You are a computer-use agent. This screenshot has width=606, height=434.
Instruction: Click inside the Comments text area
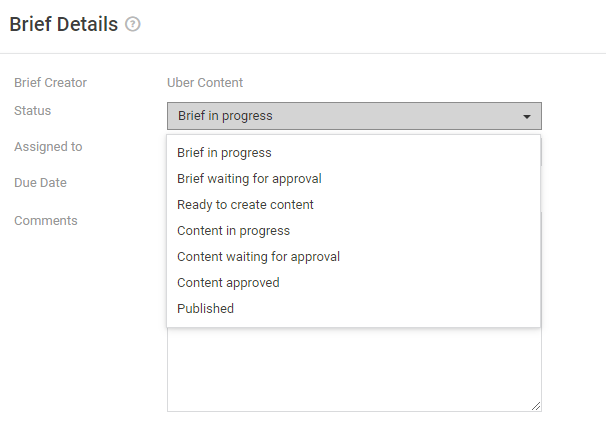(354, 369)
